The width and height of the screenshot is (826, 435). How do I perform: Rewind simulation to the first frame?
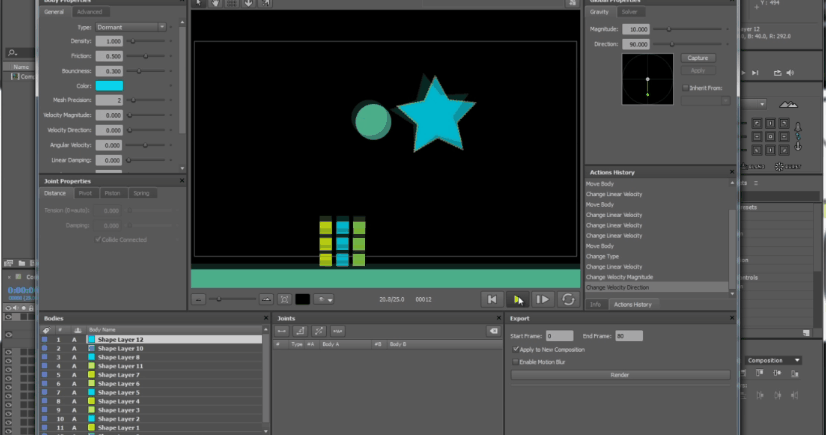point(492,299)
